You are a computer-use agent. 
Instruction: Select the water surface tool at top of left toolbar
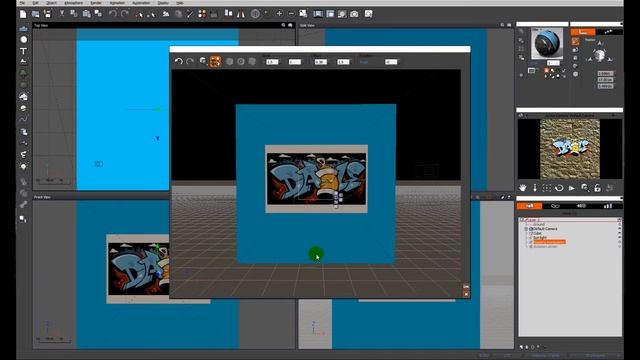coord(24,29)
